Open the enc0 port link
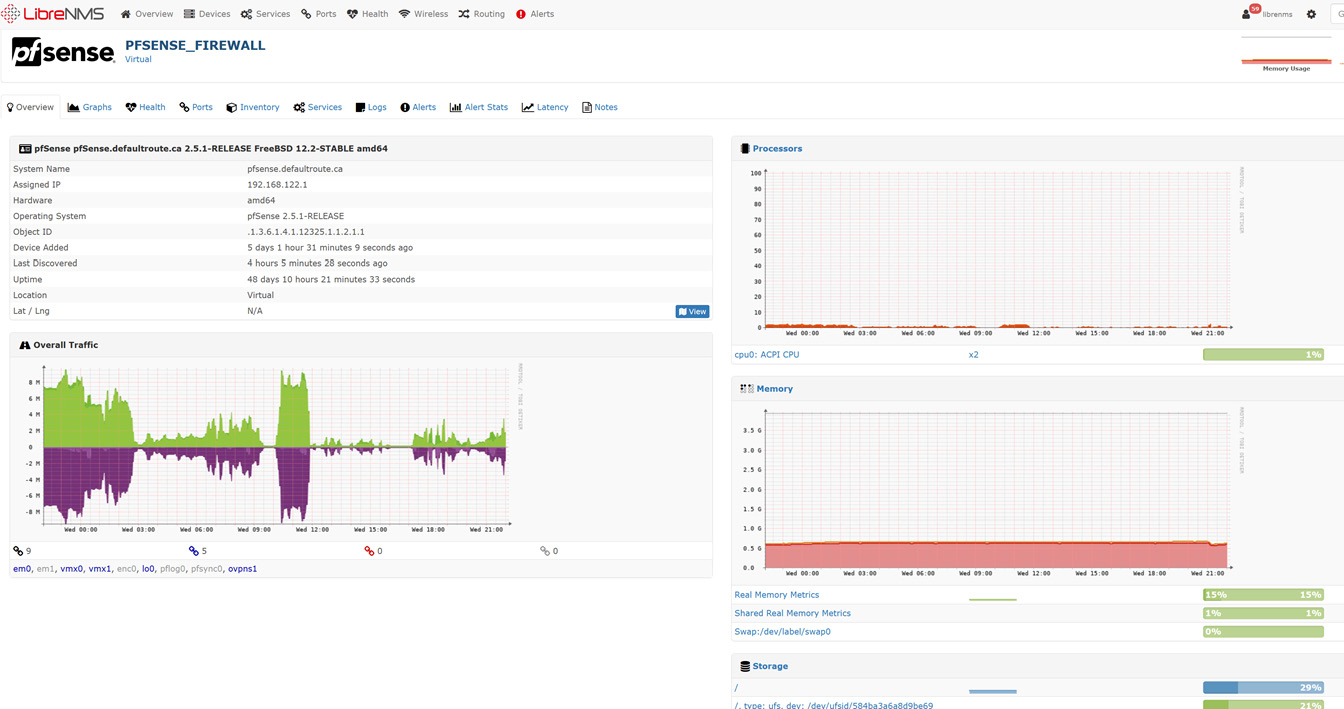 (127, 569)
